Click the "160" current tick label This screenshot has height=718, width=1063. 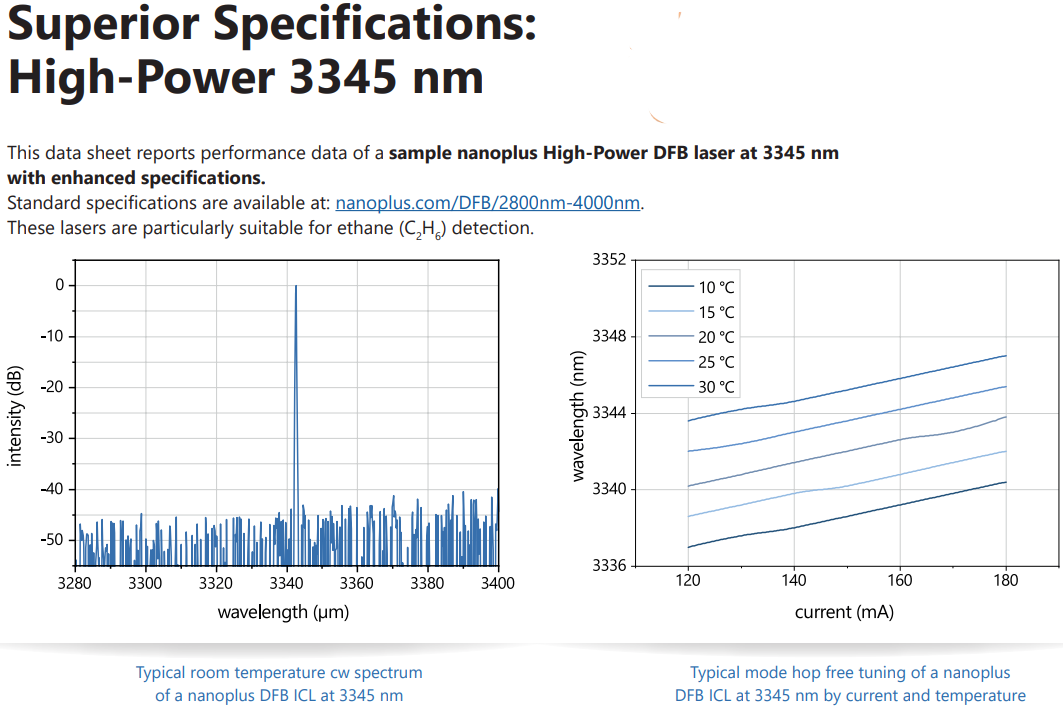(x=900, y=580)
